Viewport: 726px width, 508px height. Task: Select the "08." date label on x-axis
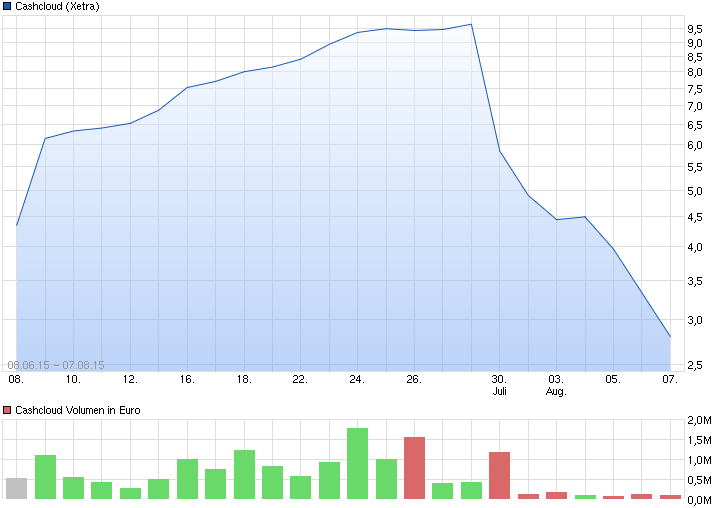click(16, 379)
